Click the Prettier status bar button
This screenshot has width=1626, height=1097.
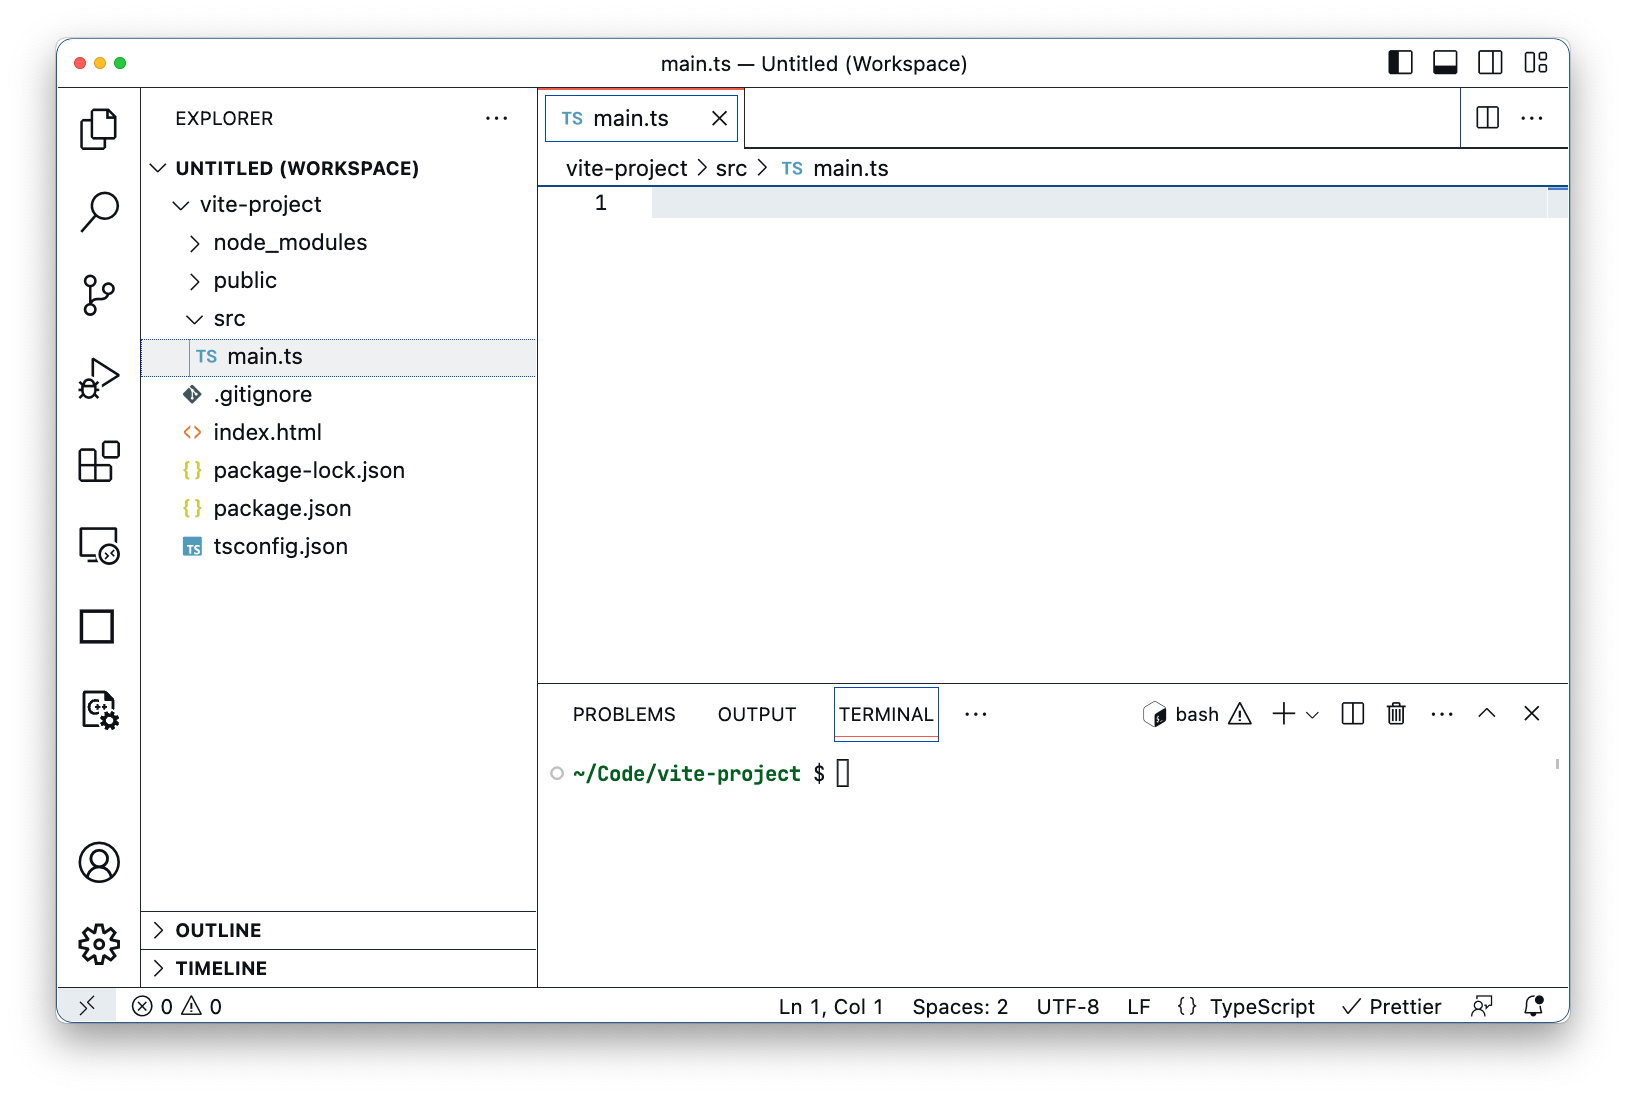point(1392,1006)
